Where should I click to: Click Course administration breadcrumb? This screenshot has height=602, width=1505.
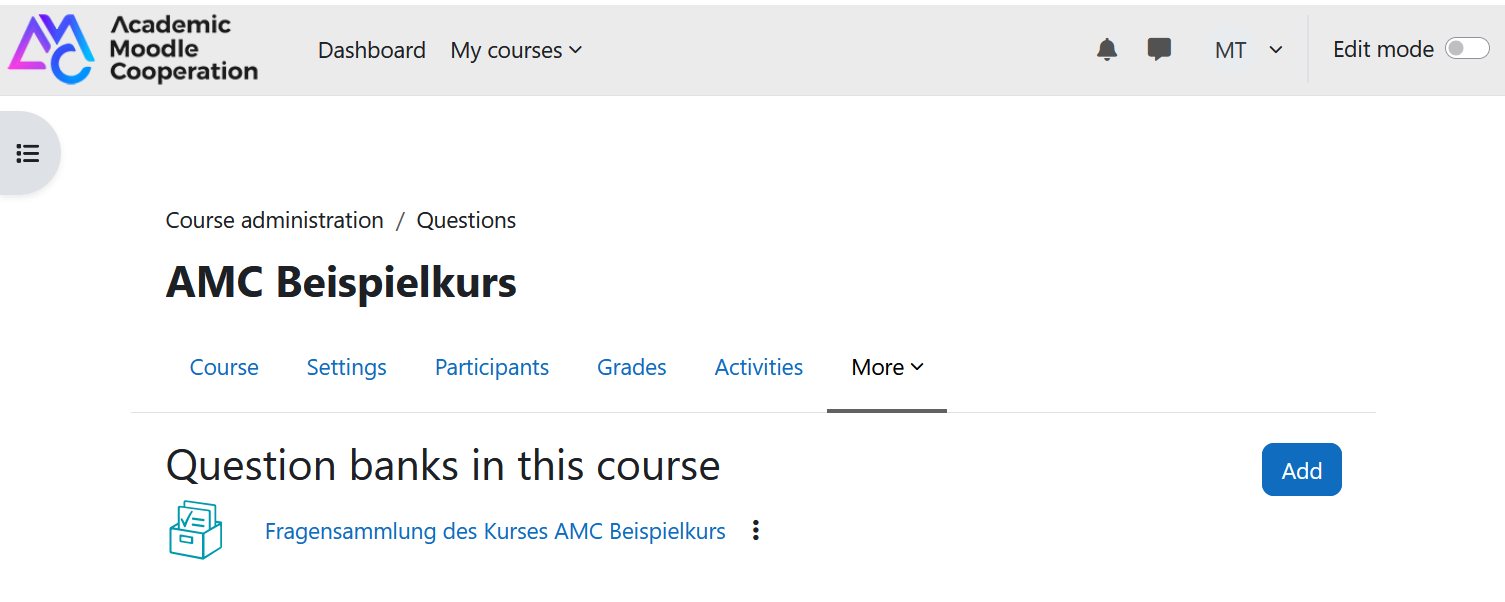pos(275,220)
